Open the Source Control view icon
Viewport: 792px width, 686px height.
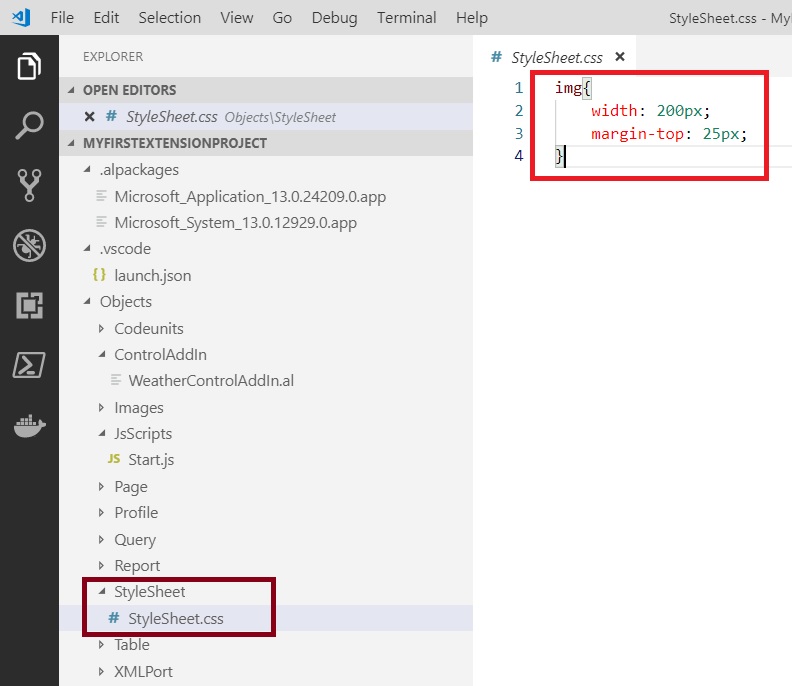29,185
